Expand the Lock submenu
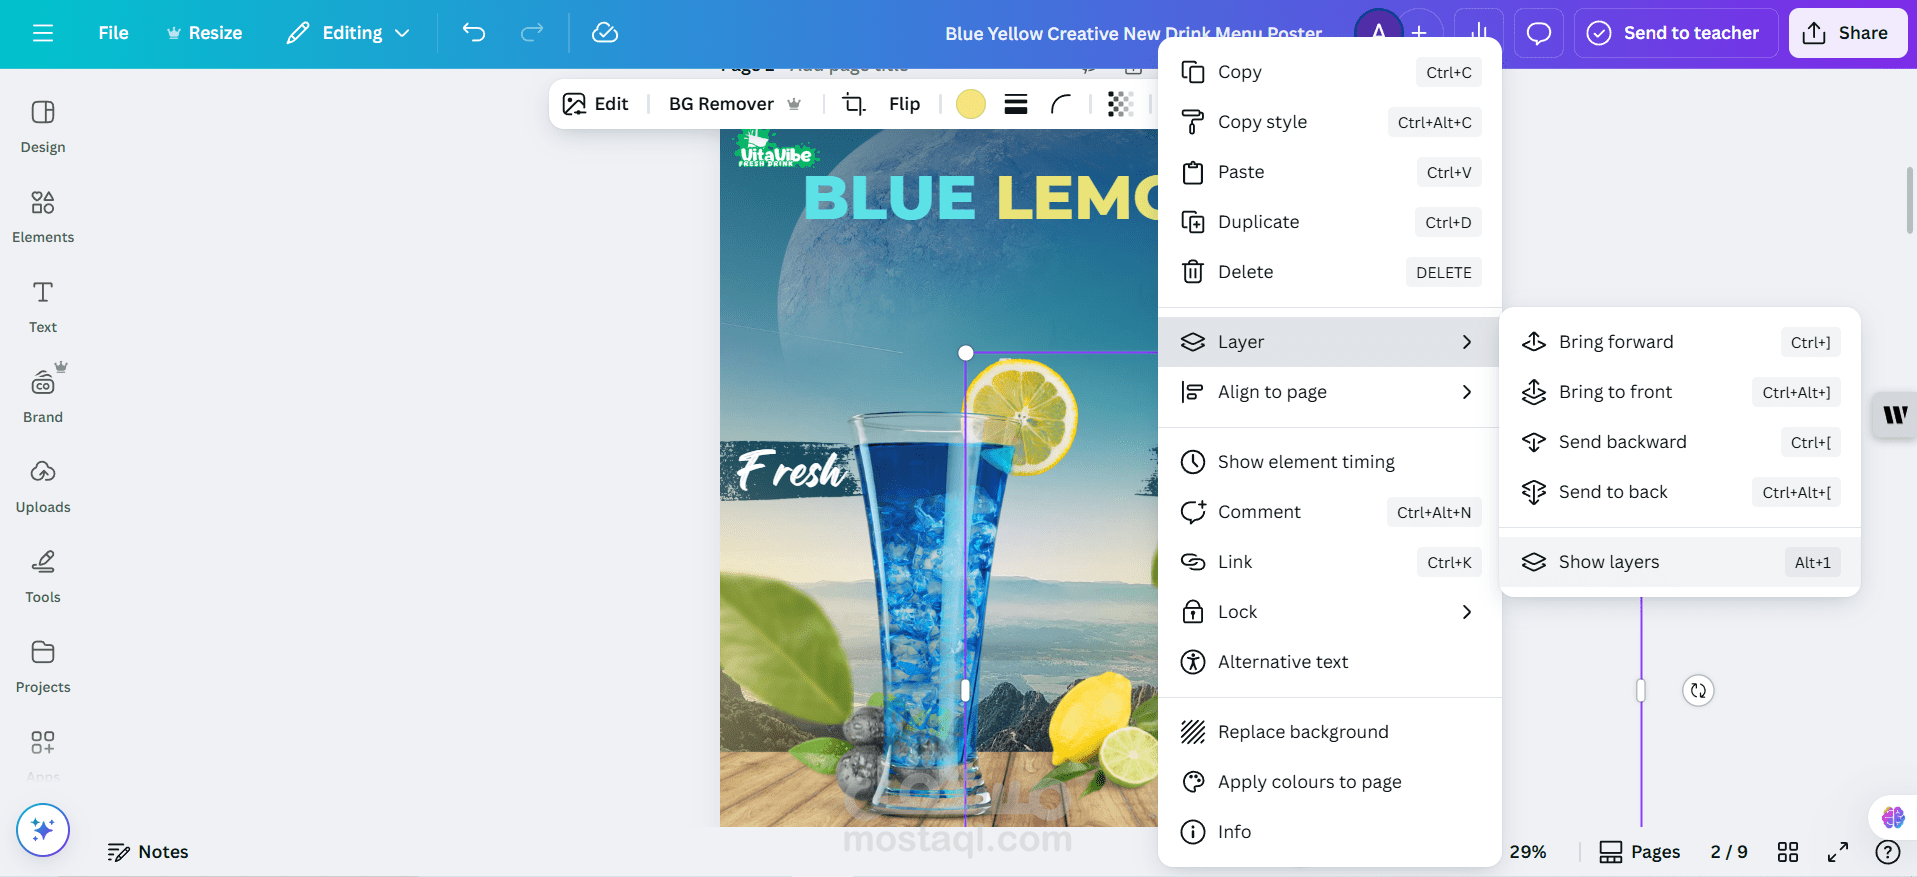This screenshot has width=1917, height=877. (x=1330, y=612)
